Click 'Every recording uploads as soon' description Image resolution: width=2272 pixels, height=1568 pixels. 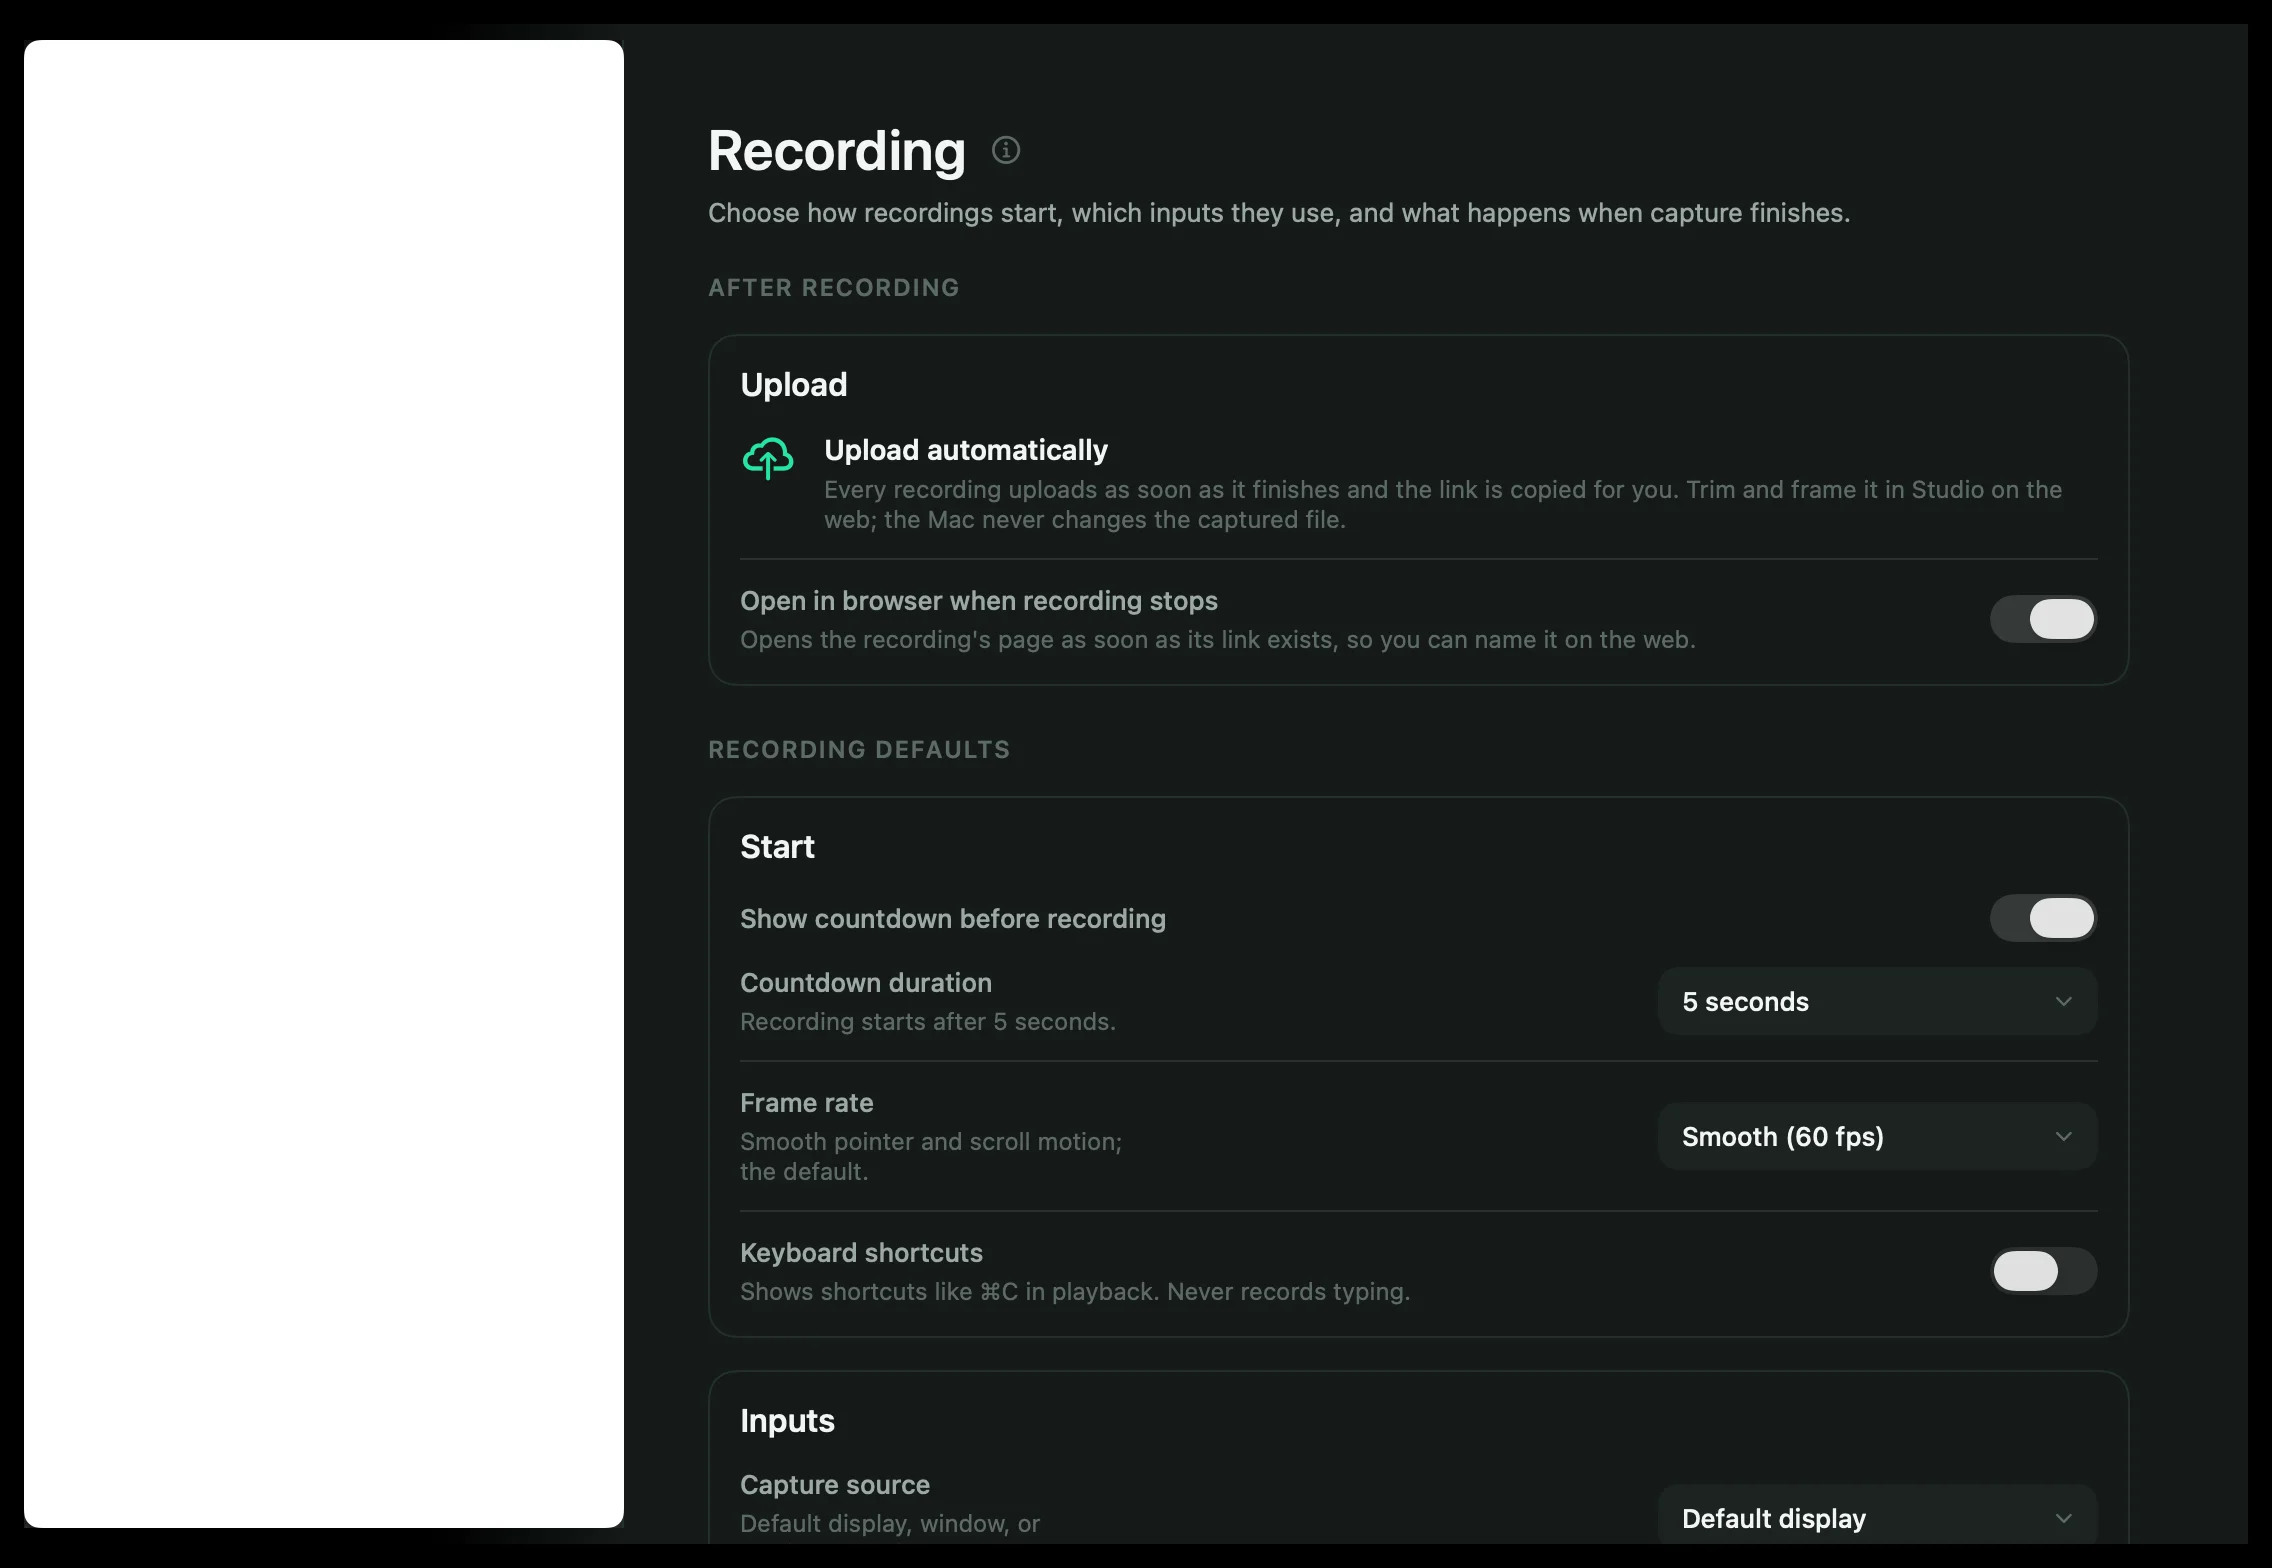tap(1443, 504)
